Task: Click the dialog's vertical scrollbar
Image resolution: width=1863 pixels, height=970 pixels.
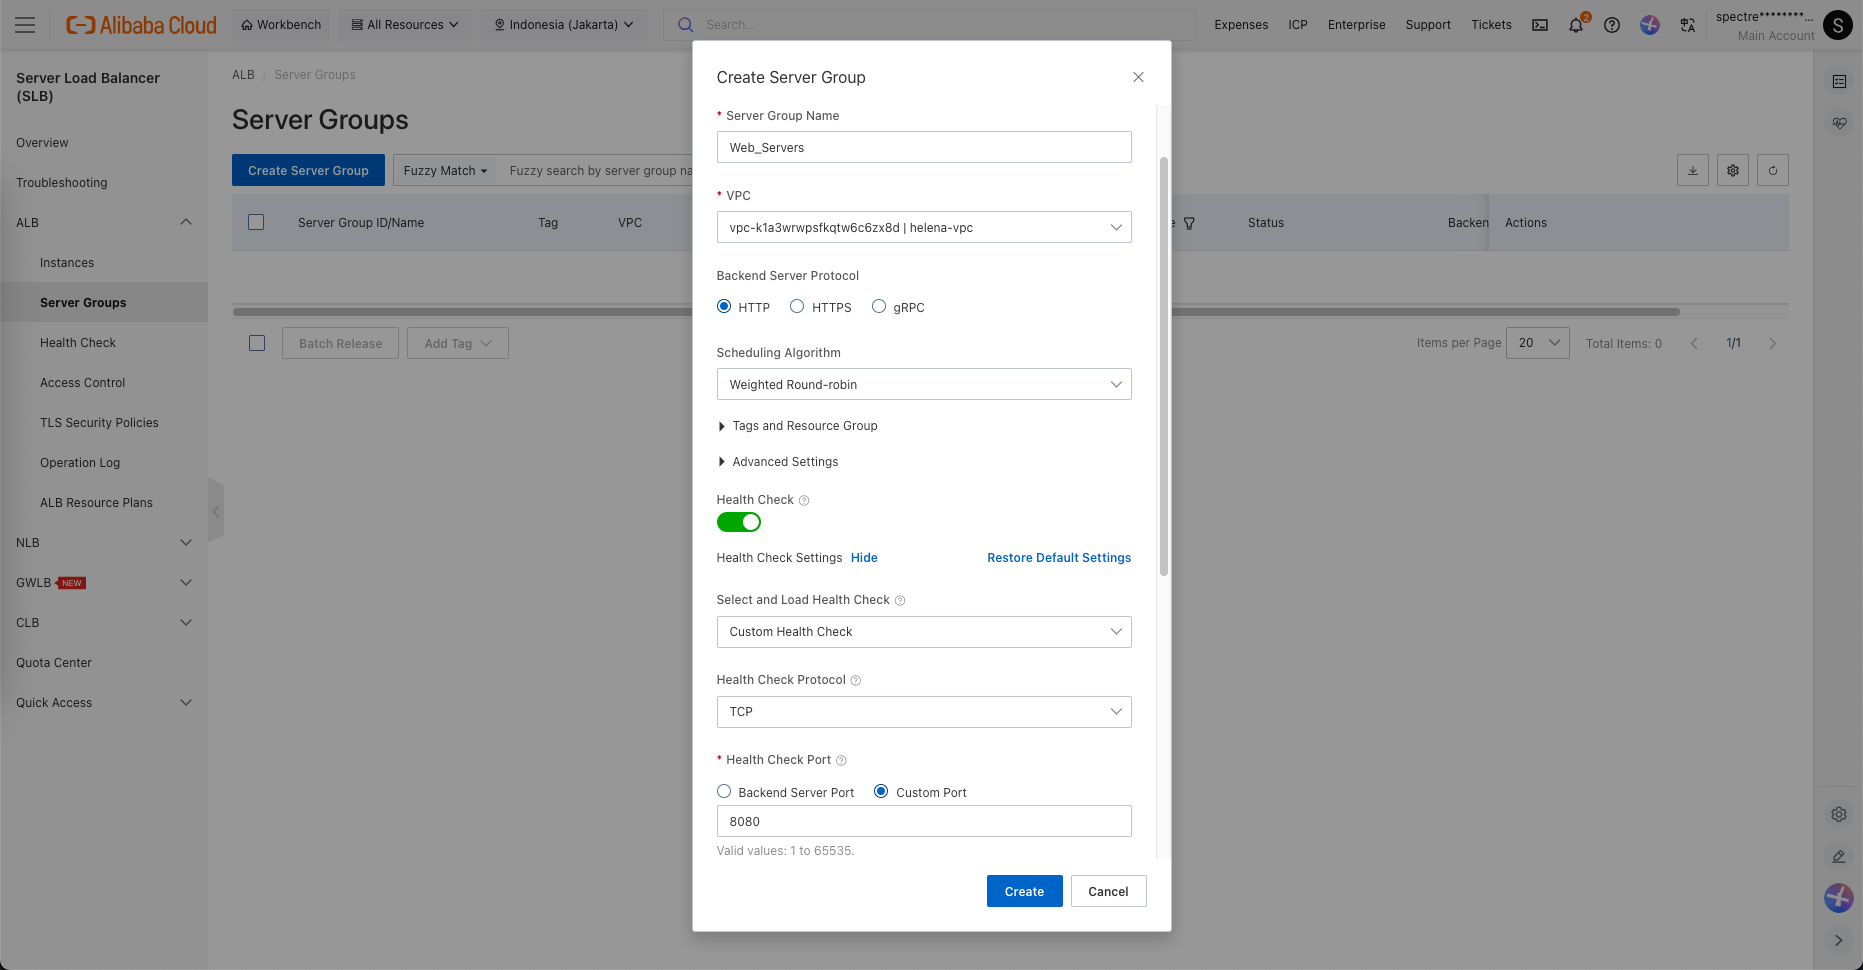Action: click(x=1163, y=365)
